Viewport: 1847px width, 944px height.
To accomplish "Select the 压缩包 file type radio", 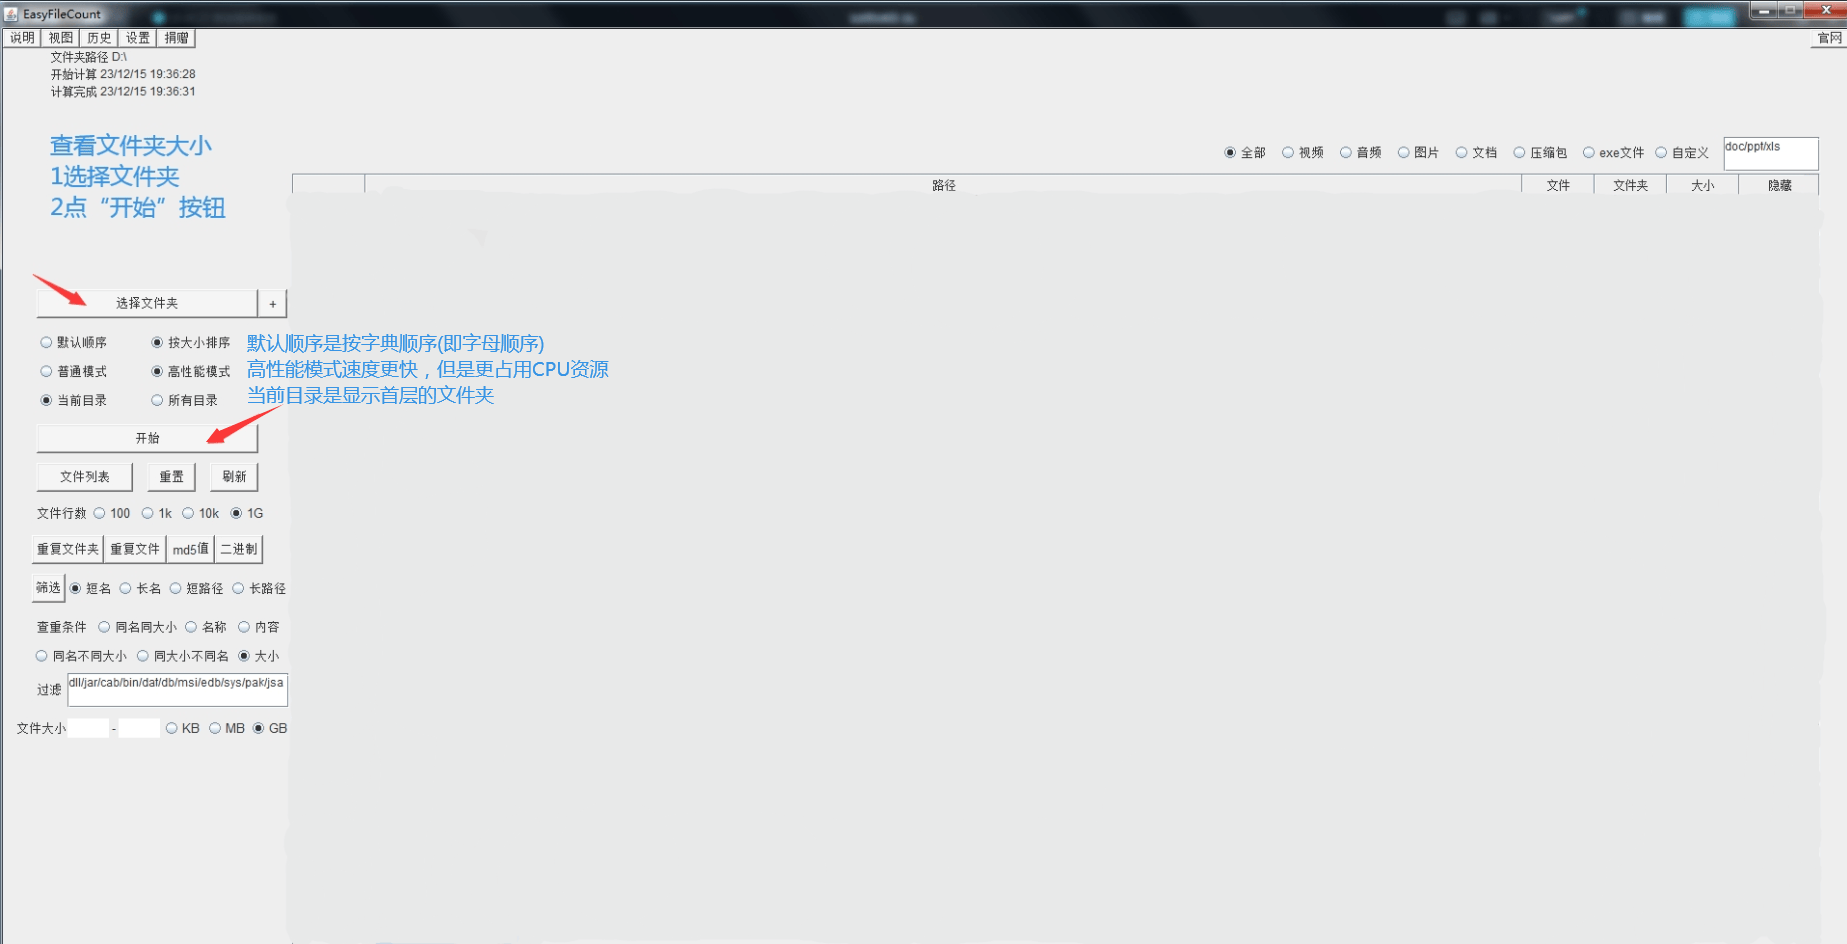I will point(1519,153).
